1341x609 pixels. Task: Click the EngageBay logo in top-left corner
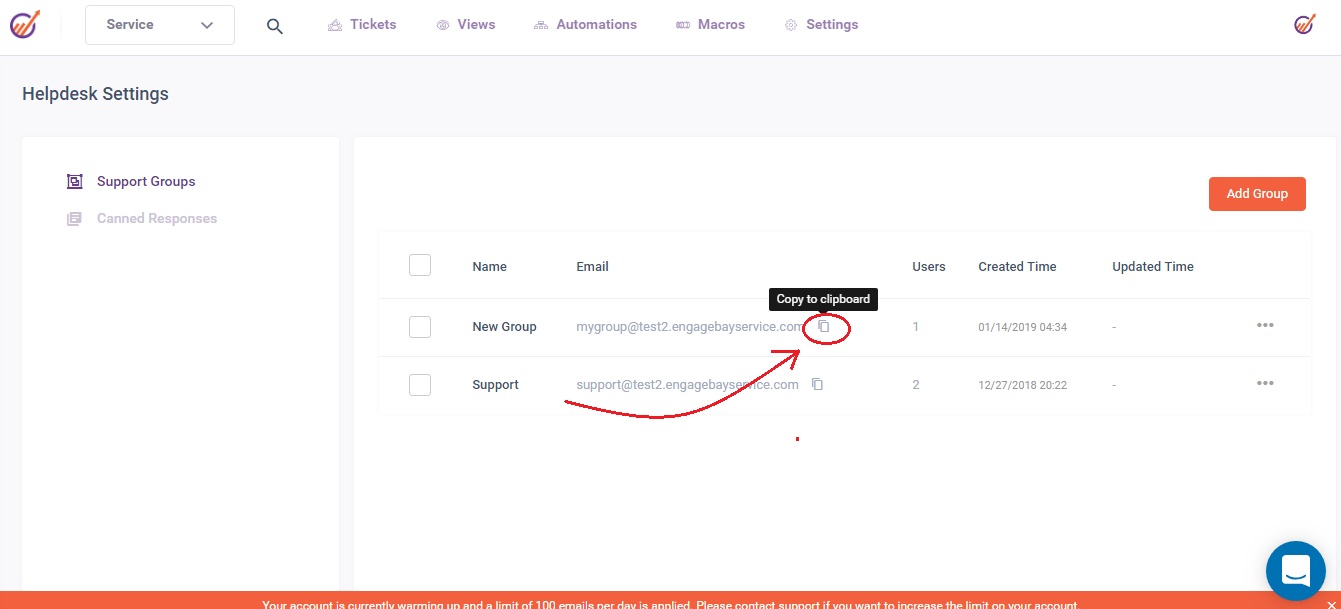tap(25, 24)
